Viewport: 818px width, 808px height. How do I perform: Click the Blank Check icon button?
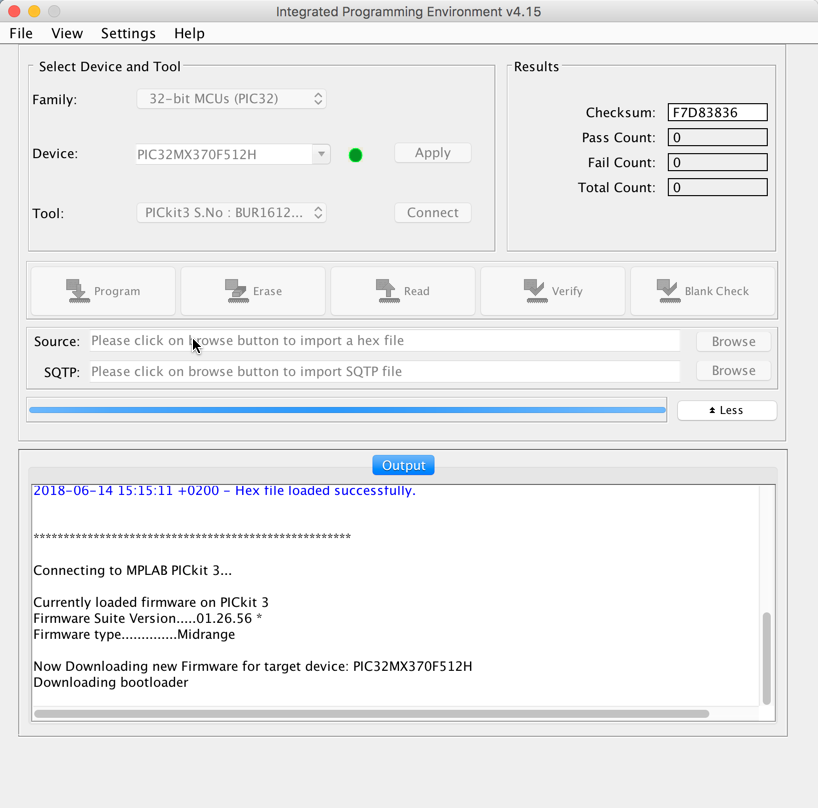pos(703,291)
